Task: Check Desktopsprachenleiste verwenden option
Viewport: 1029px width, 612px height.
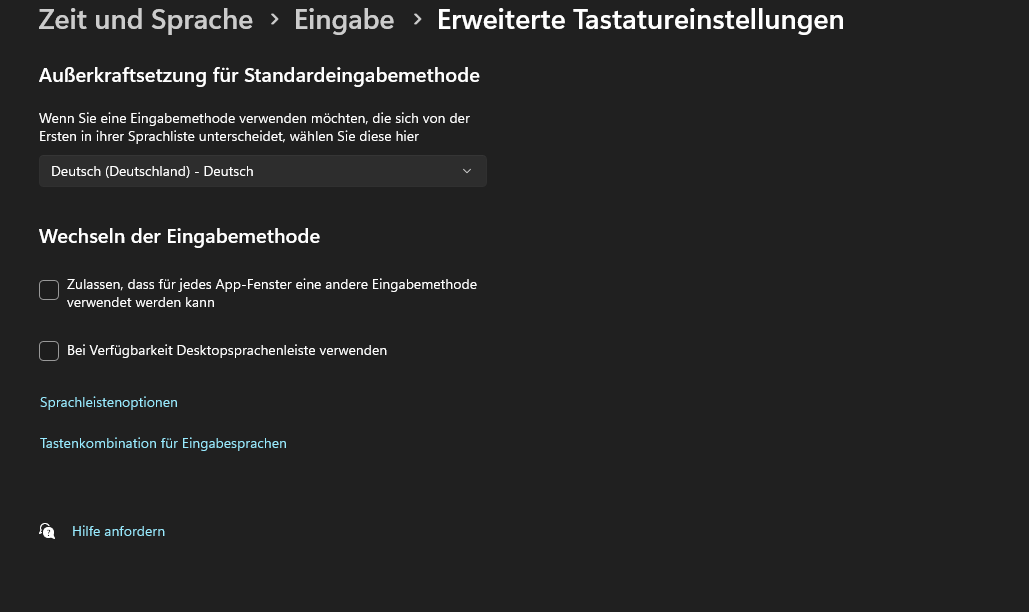Action: point(49,351)
